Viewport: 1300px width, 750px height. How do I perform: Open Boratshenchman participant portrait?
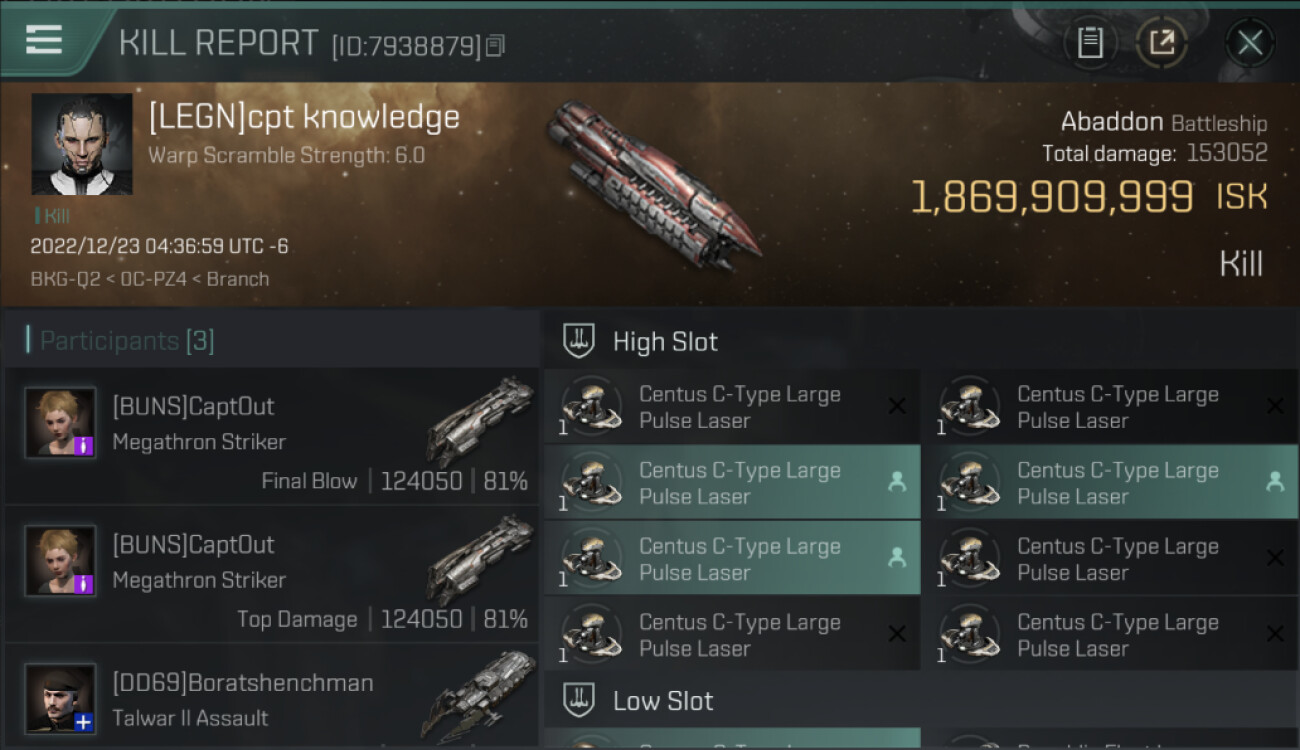[x=61, y=699]
